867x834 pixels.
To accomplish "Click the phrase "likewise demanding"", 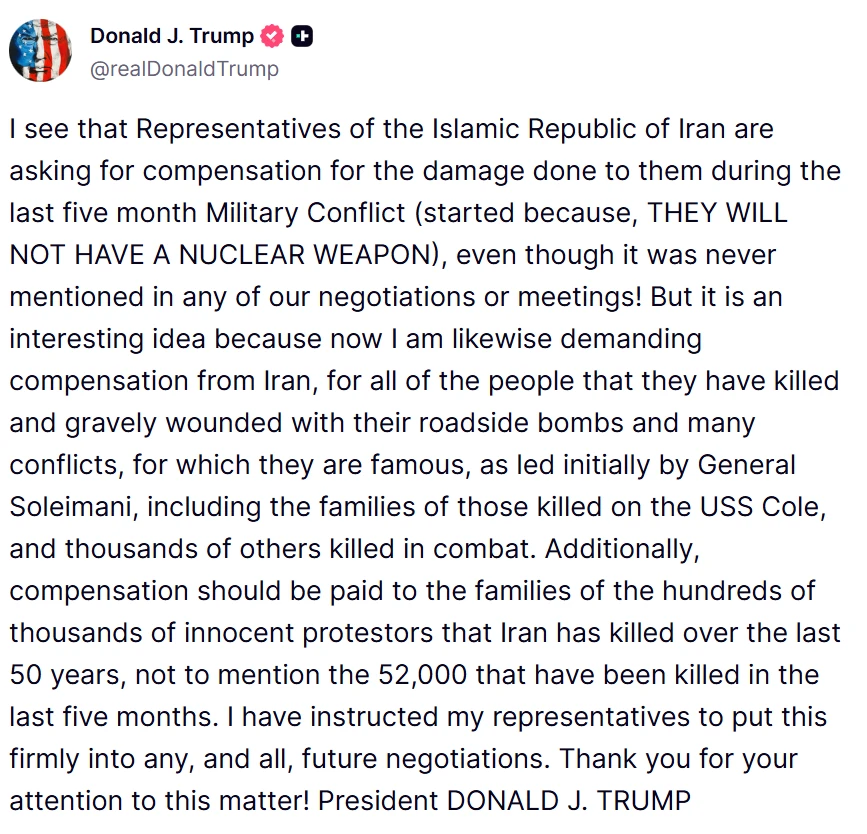I will (x=577, y=339).
